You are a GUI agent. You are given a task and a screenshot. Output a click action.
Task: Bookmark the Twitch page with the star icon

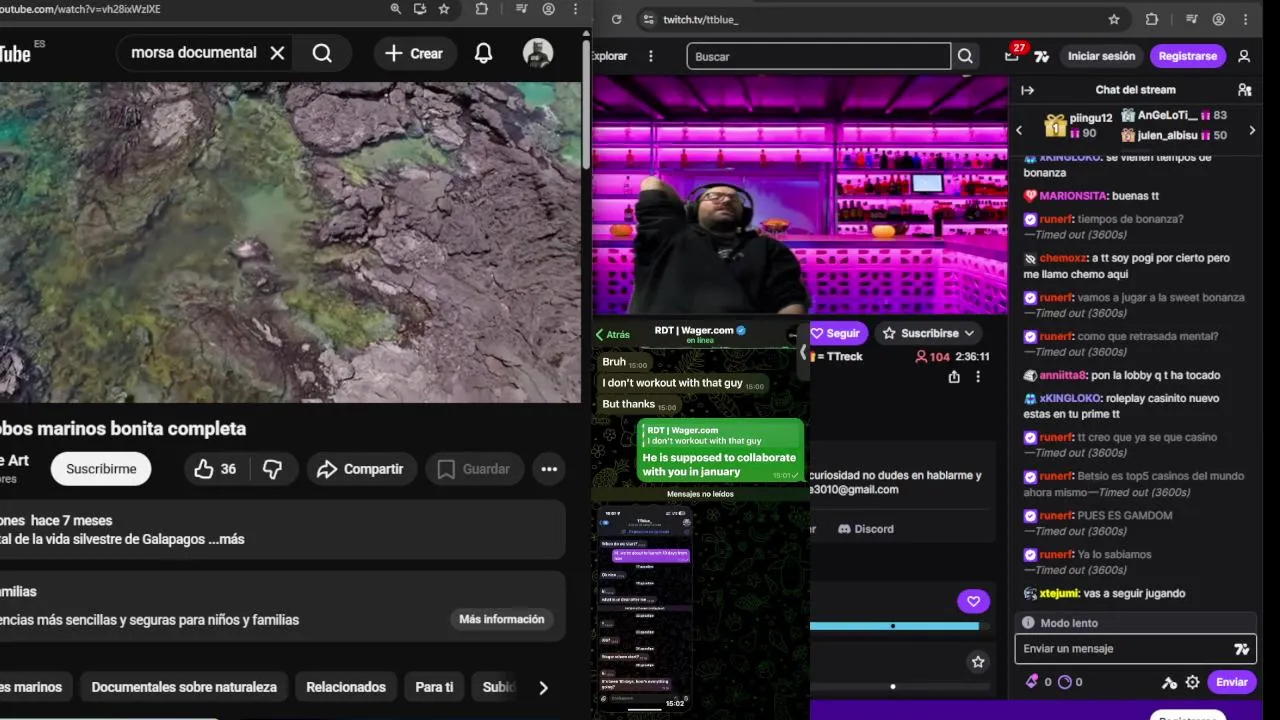pos(1114,19)
